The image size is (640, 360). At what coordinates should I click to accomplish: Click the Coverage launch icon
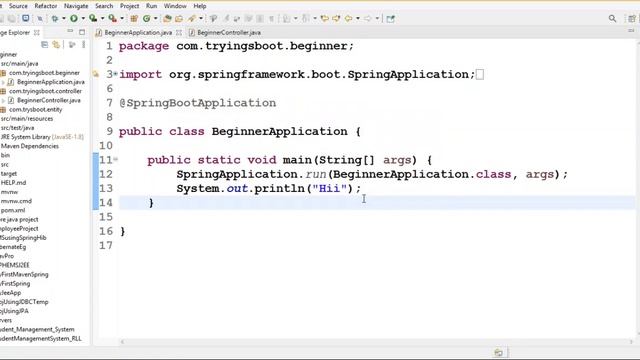(93, 18)
